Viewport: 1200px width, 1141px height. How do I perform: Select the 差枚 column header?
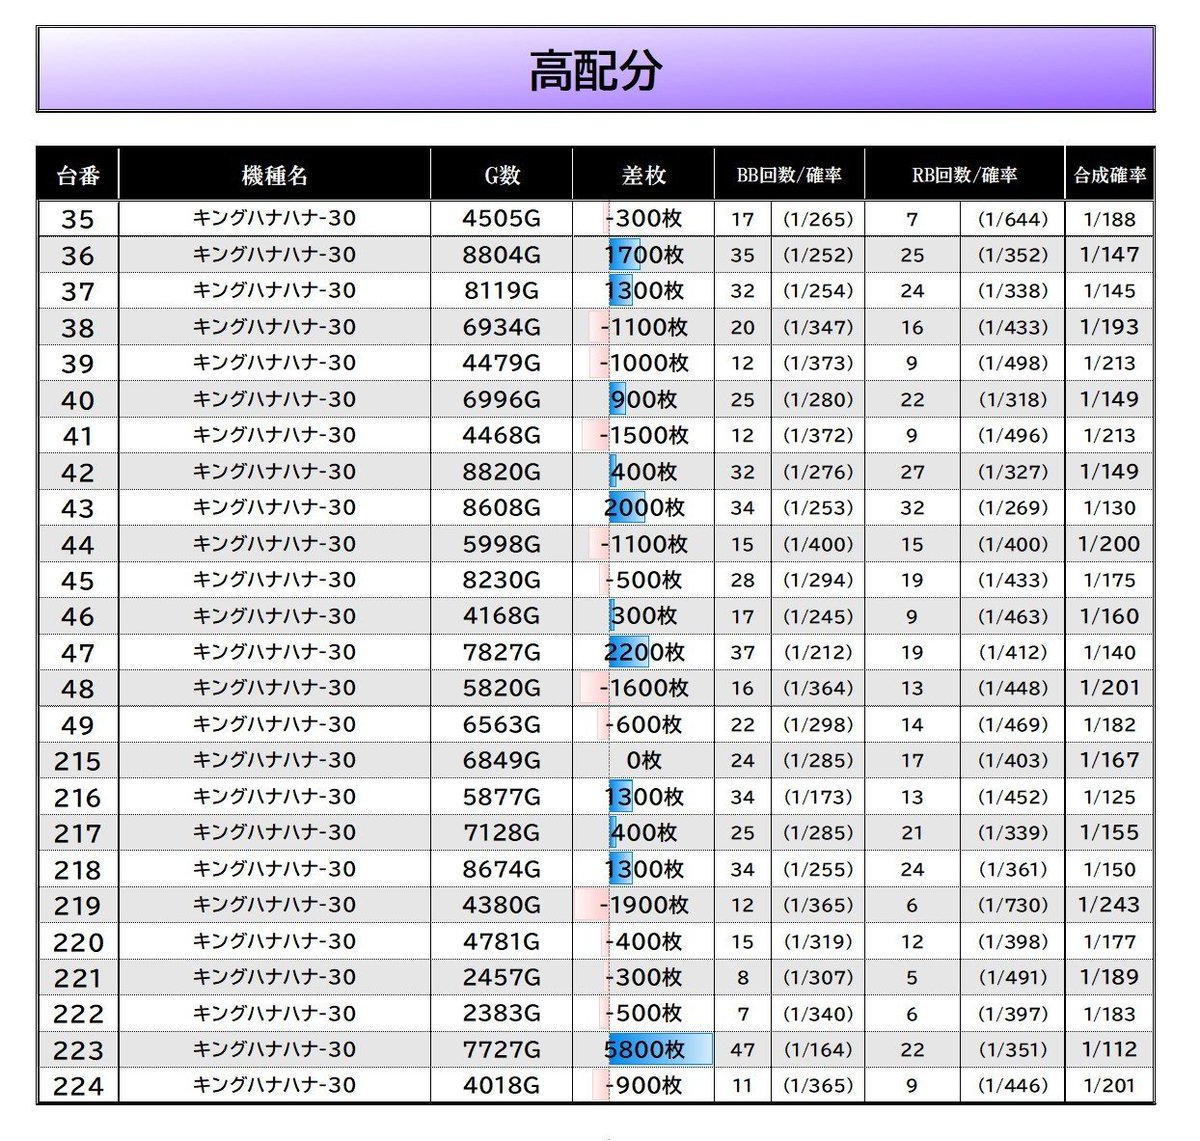644,176
